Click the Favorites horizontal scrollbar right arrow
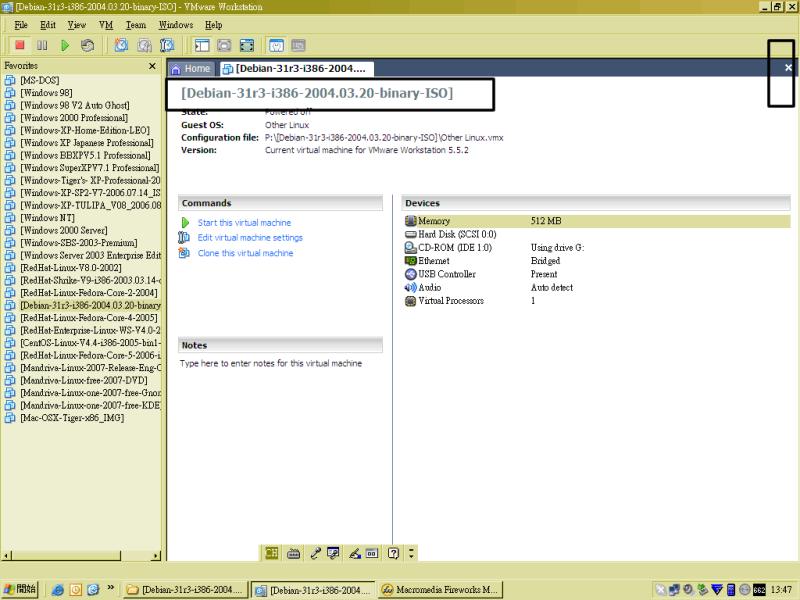 click(x=156, y=556)
